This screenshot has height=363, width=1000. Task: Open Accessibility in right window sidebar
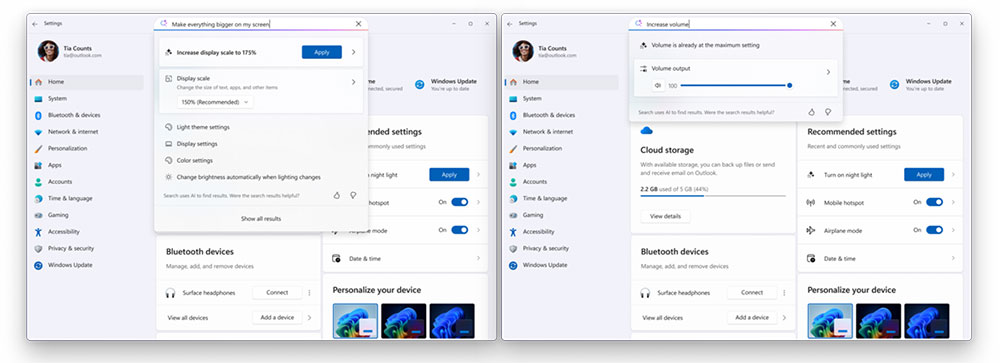(562, 232)
